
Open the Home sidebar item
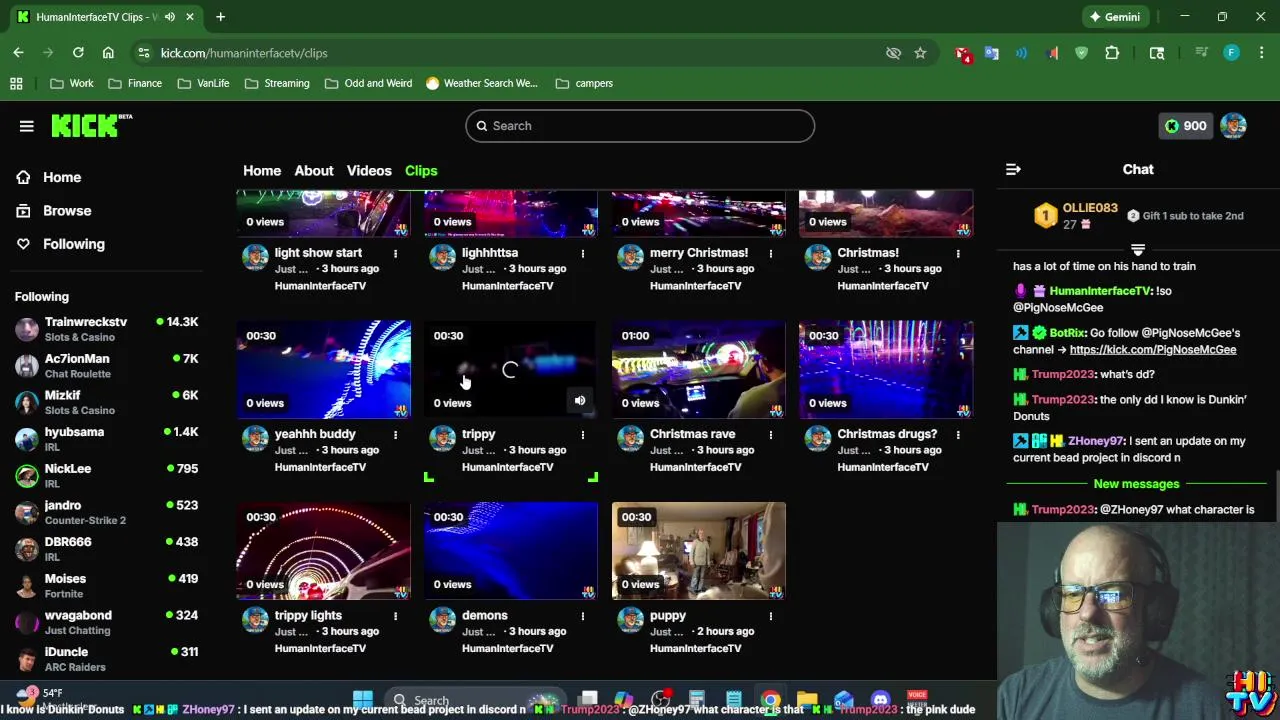62,177
